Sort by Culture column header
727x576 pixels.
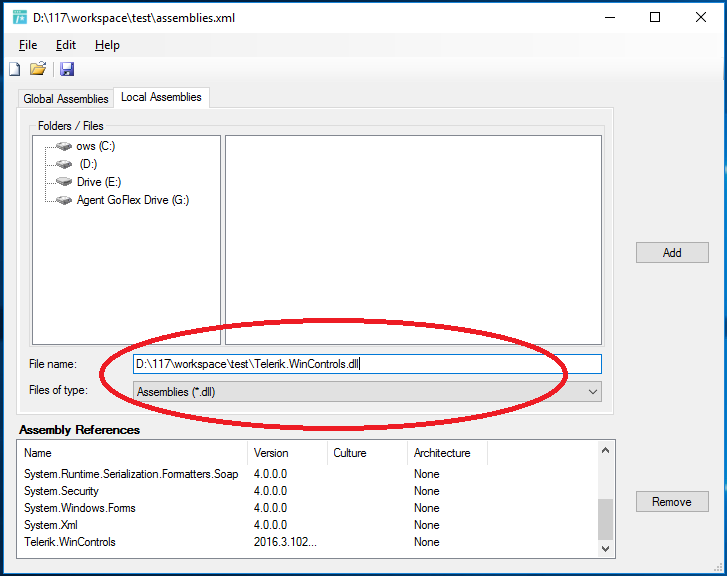point(368,453)
